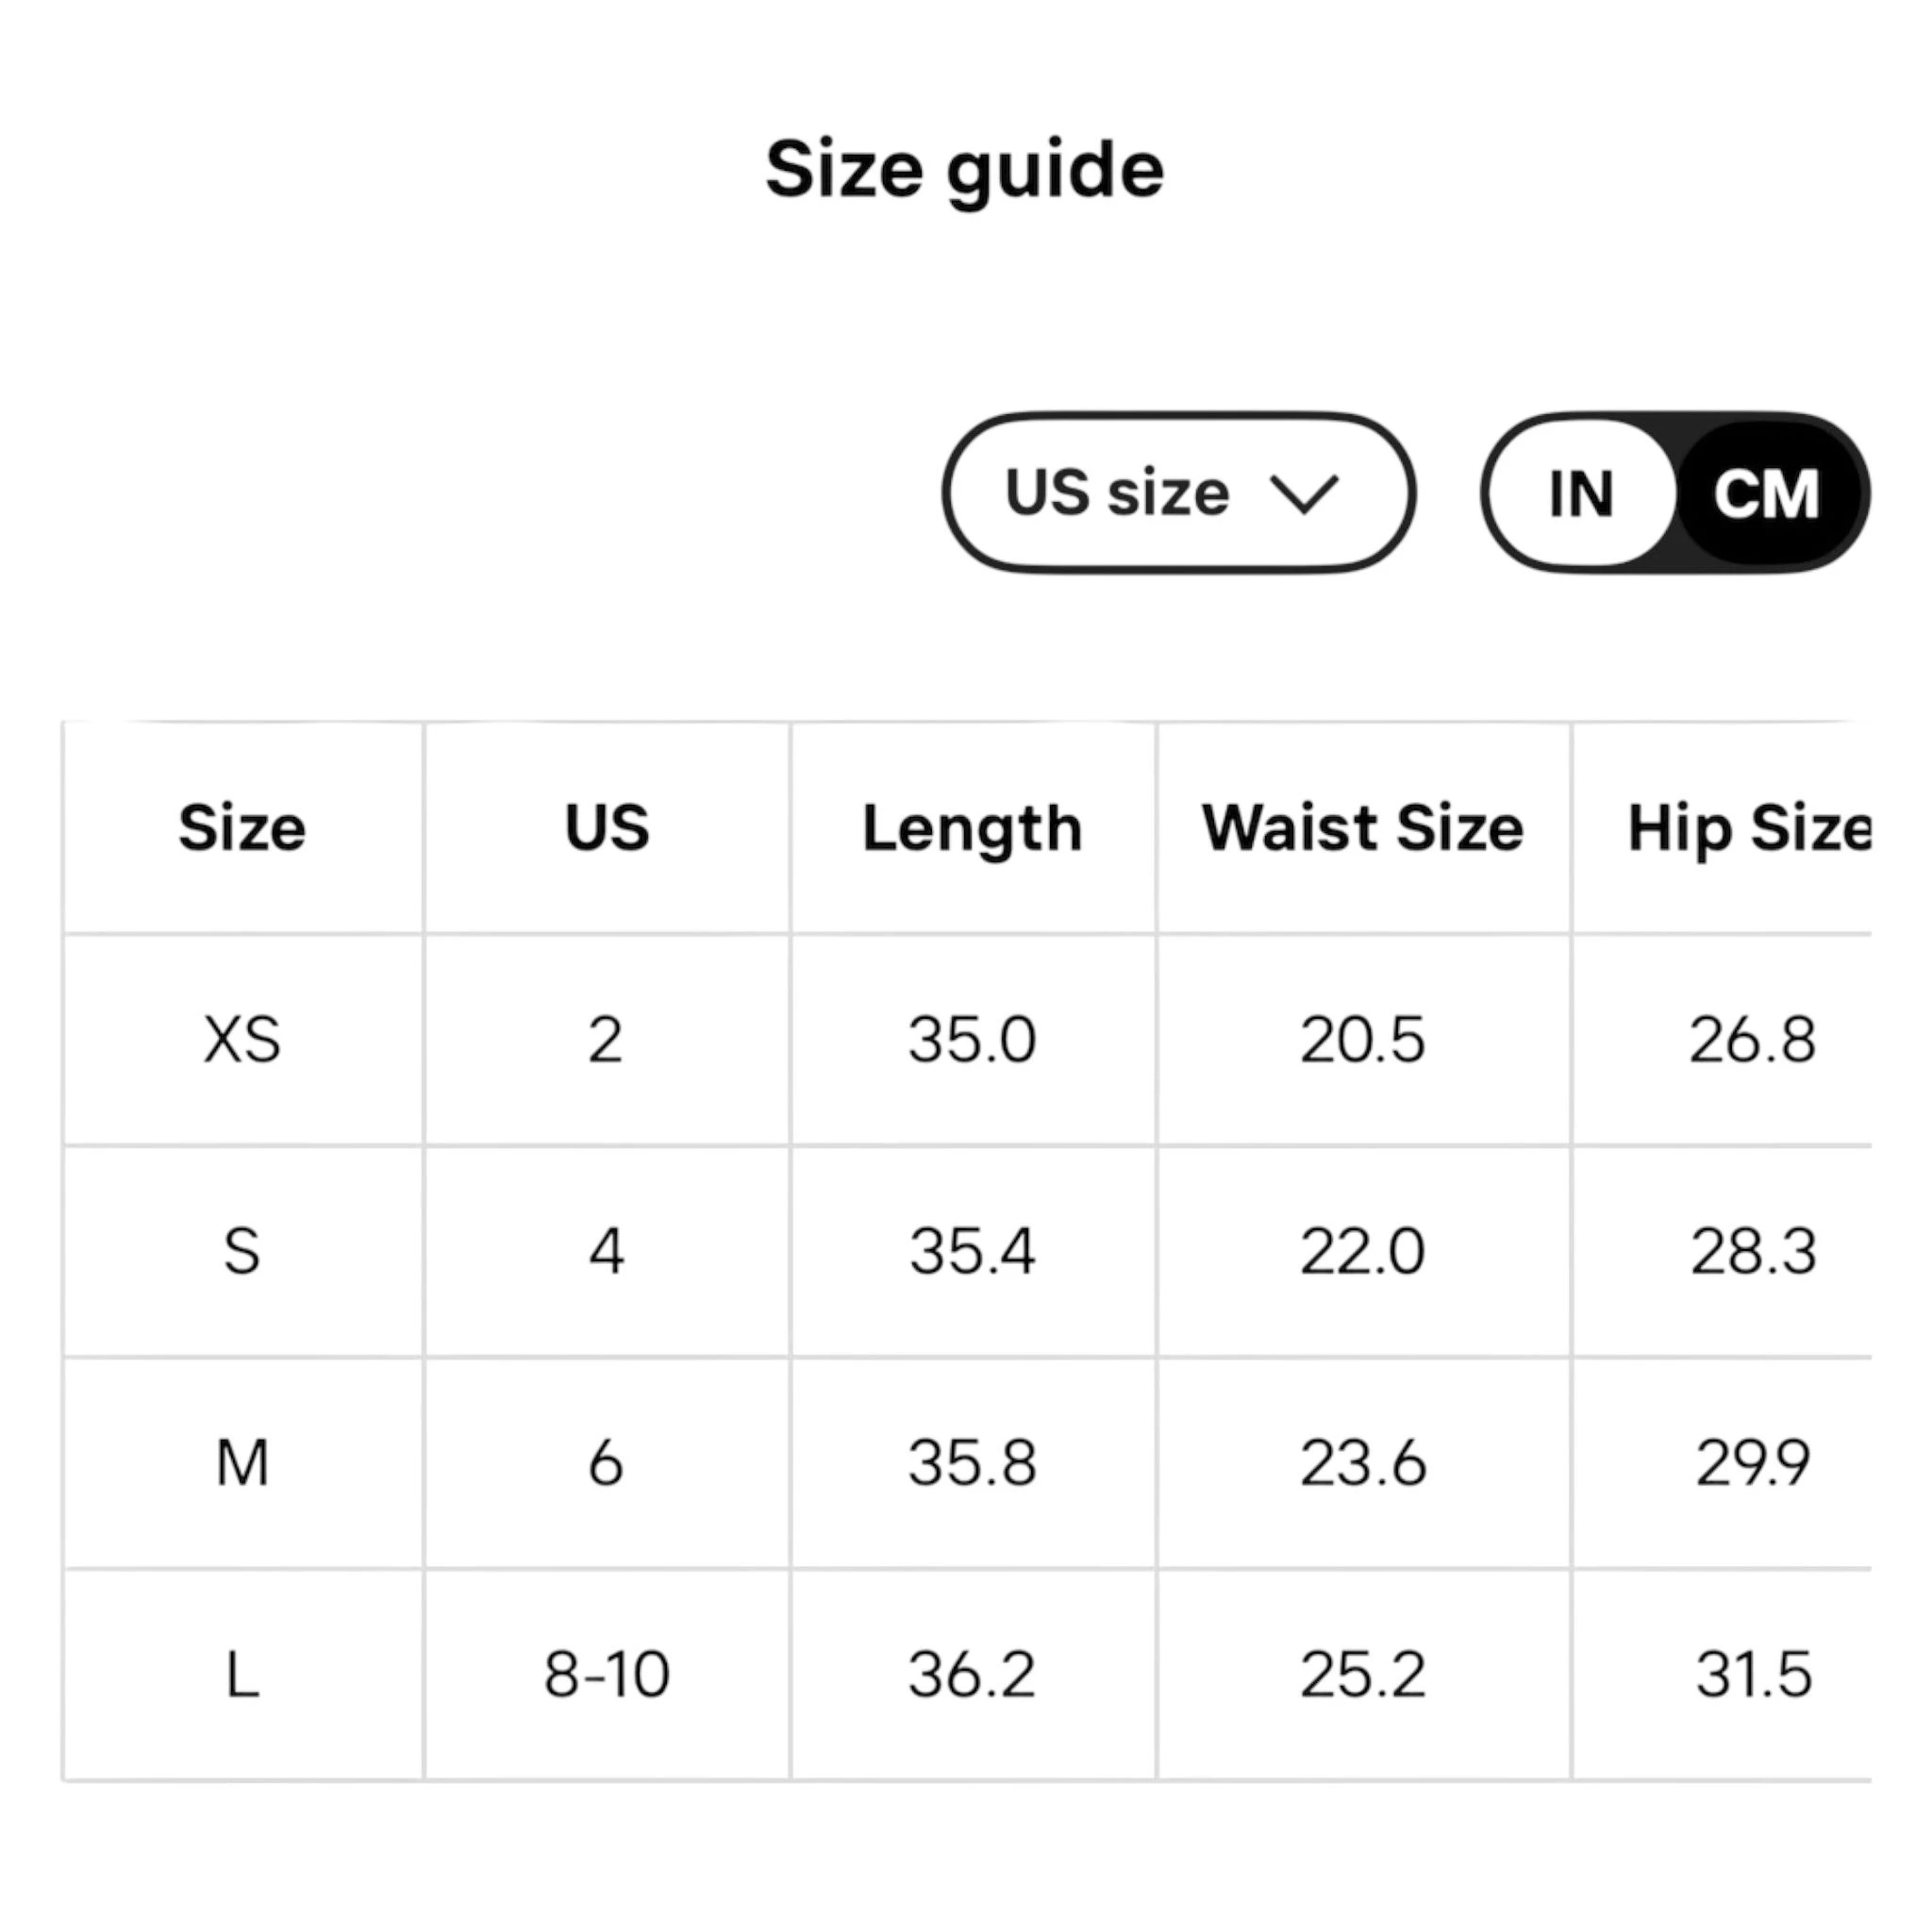This screenshot has width=1932, height=1932.
Task: Click the chevron arrow beside US size
Action: pos(1303,494)
